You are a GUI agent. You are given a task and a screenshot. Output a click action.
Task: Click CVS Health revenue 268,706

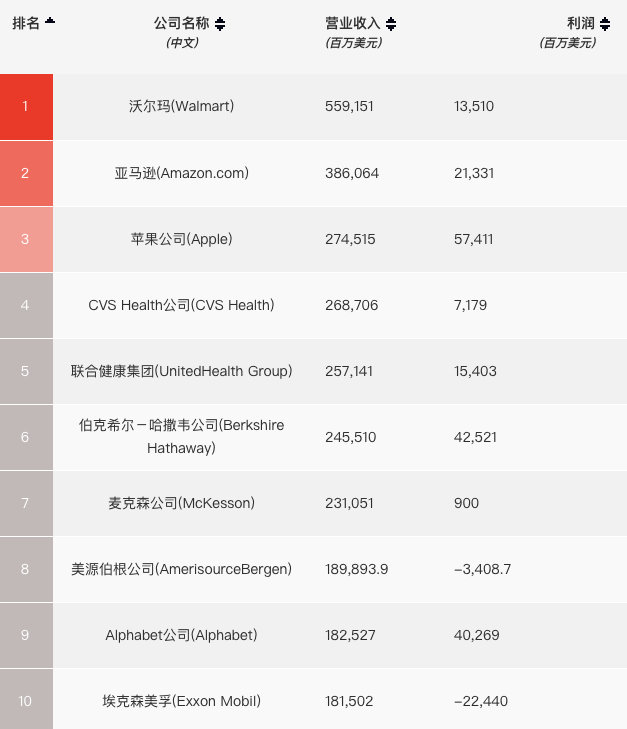point(351,305)
